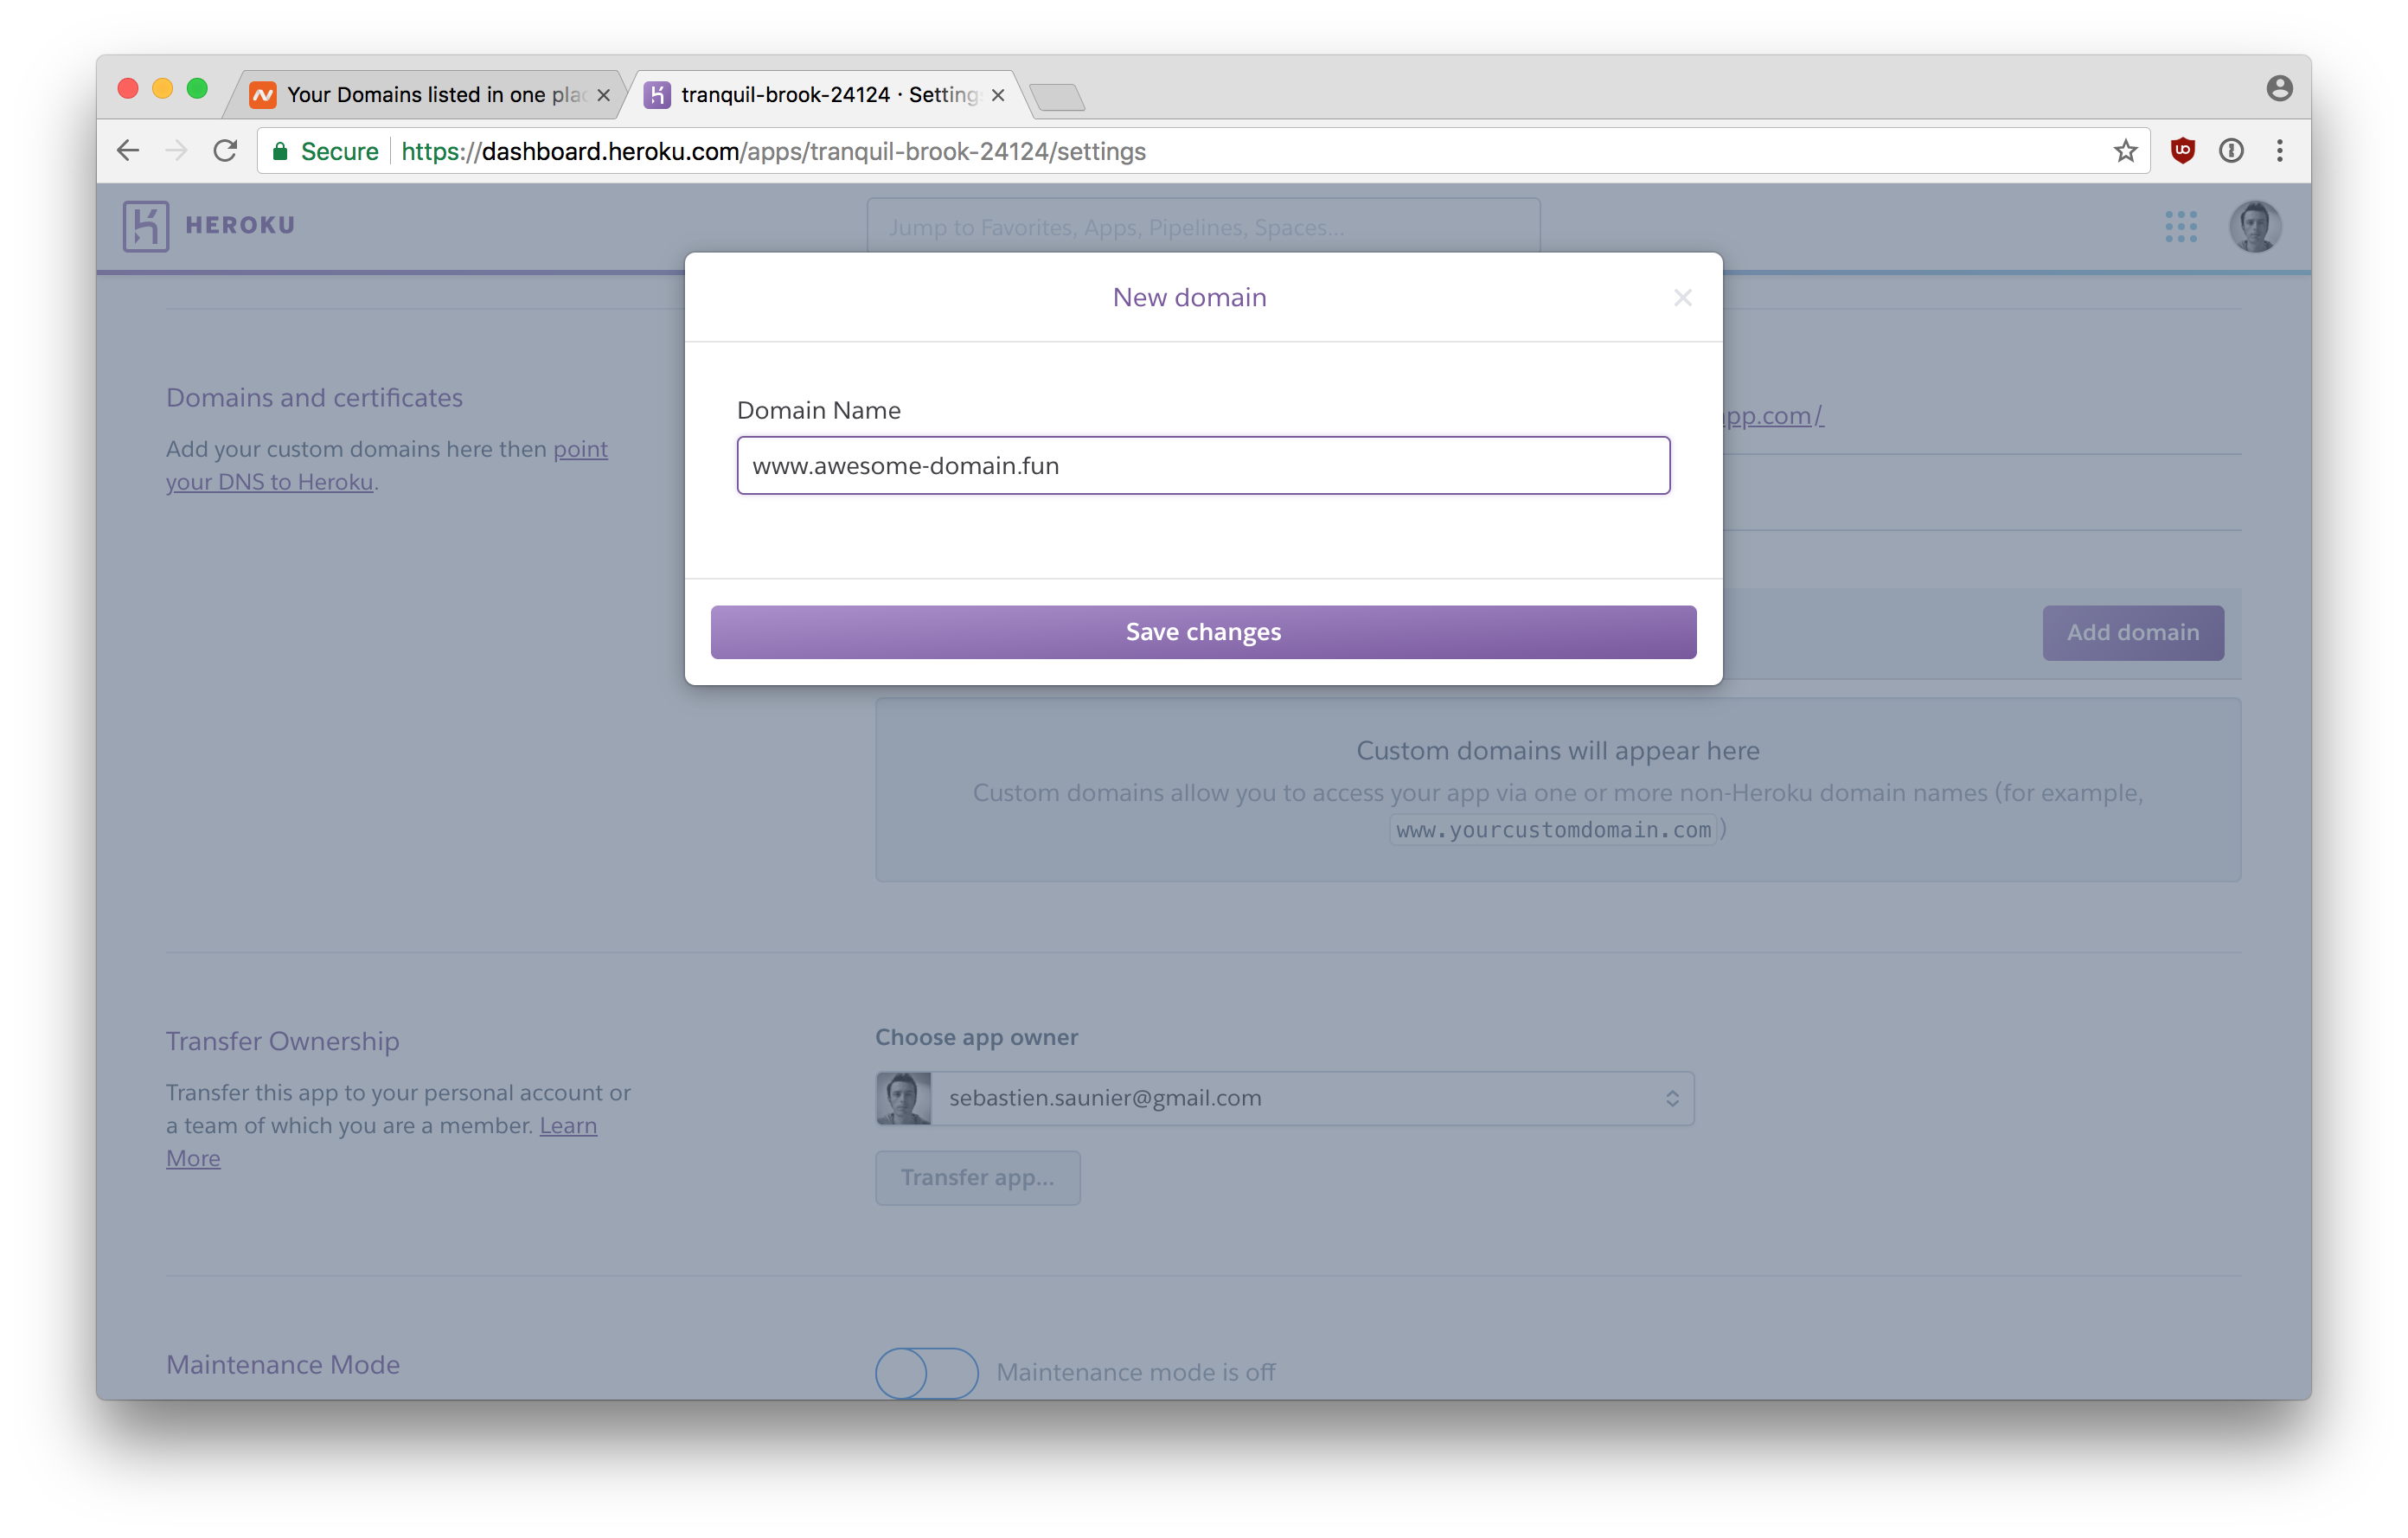The height and width of the screenshot is (1538, 2408).
Task: Click the Heroku logo icon
Action: point(146,226)
